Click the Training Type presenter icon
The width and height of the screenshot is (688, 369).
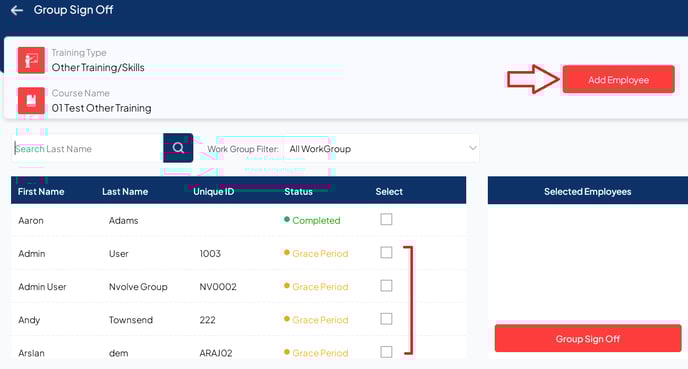[x=31, y=60]
